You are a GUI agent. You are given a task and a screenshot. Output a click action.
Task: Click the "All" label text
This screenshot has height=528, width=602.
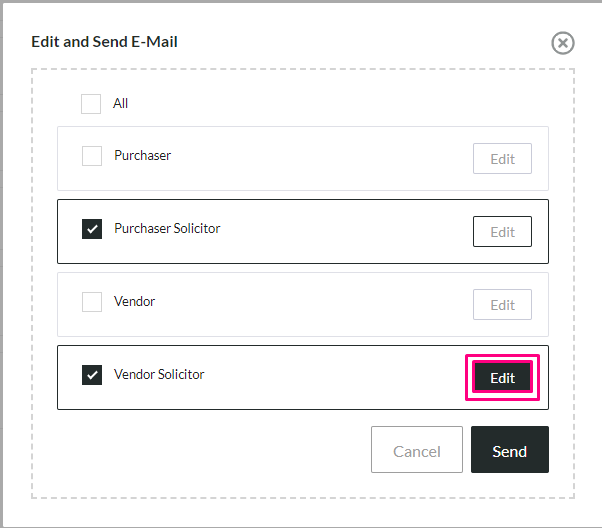(120, 103)
